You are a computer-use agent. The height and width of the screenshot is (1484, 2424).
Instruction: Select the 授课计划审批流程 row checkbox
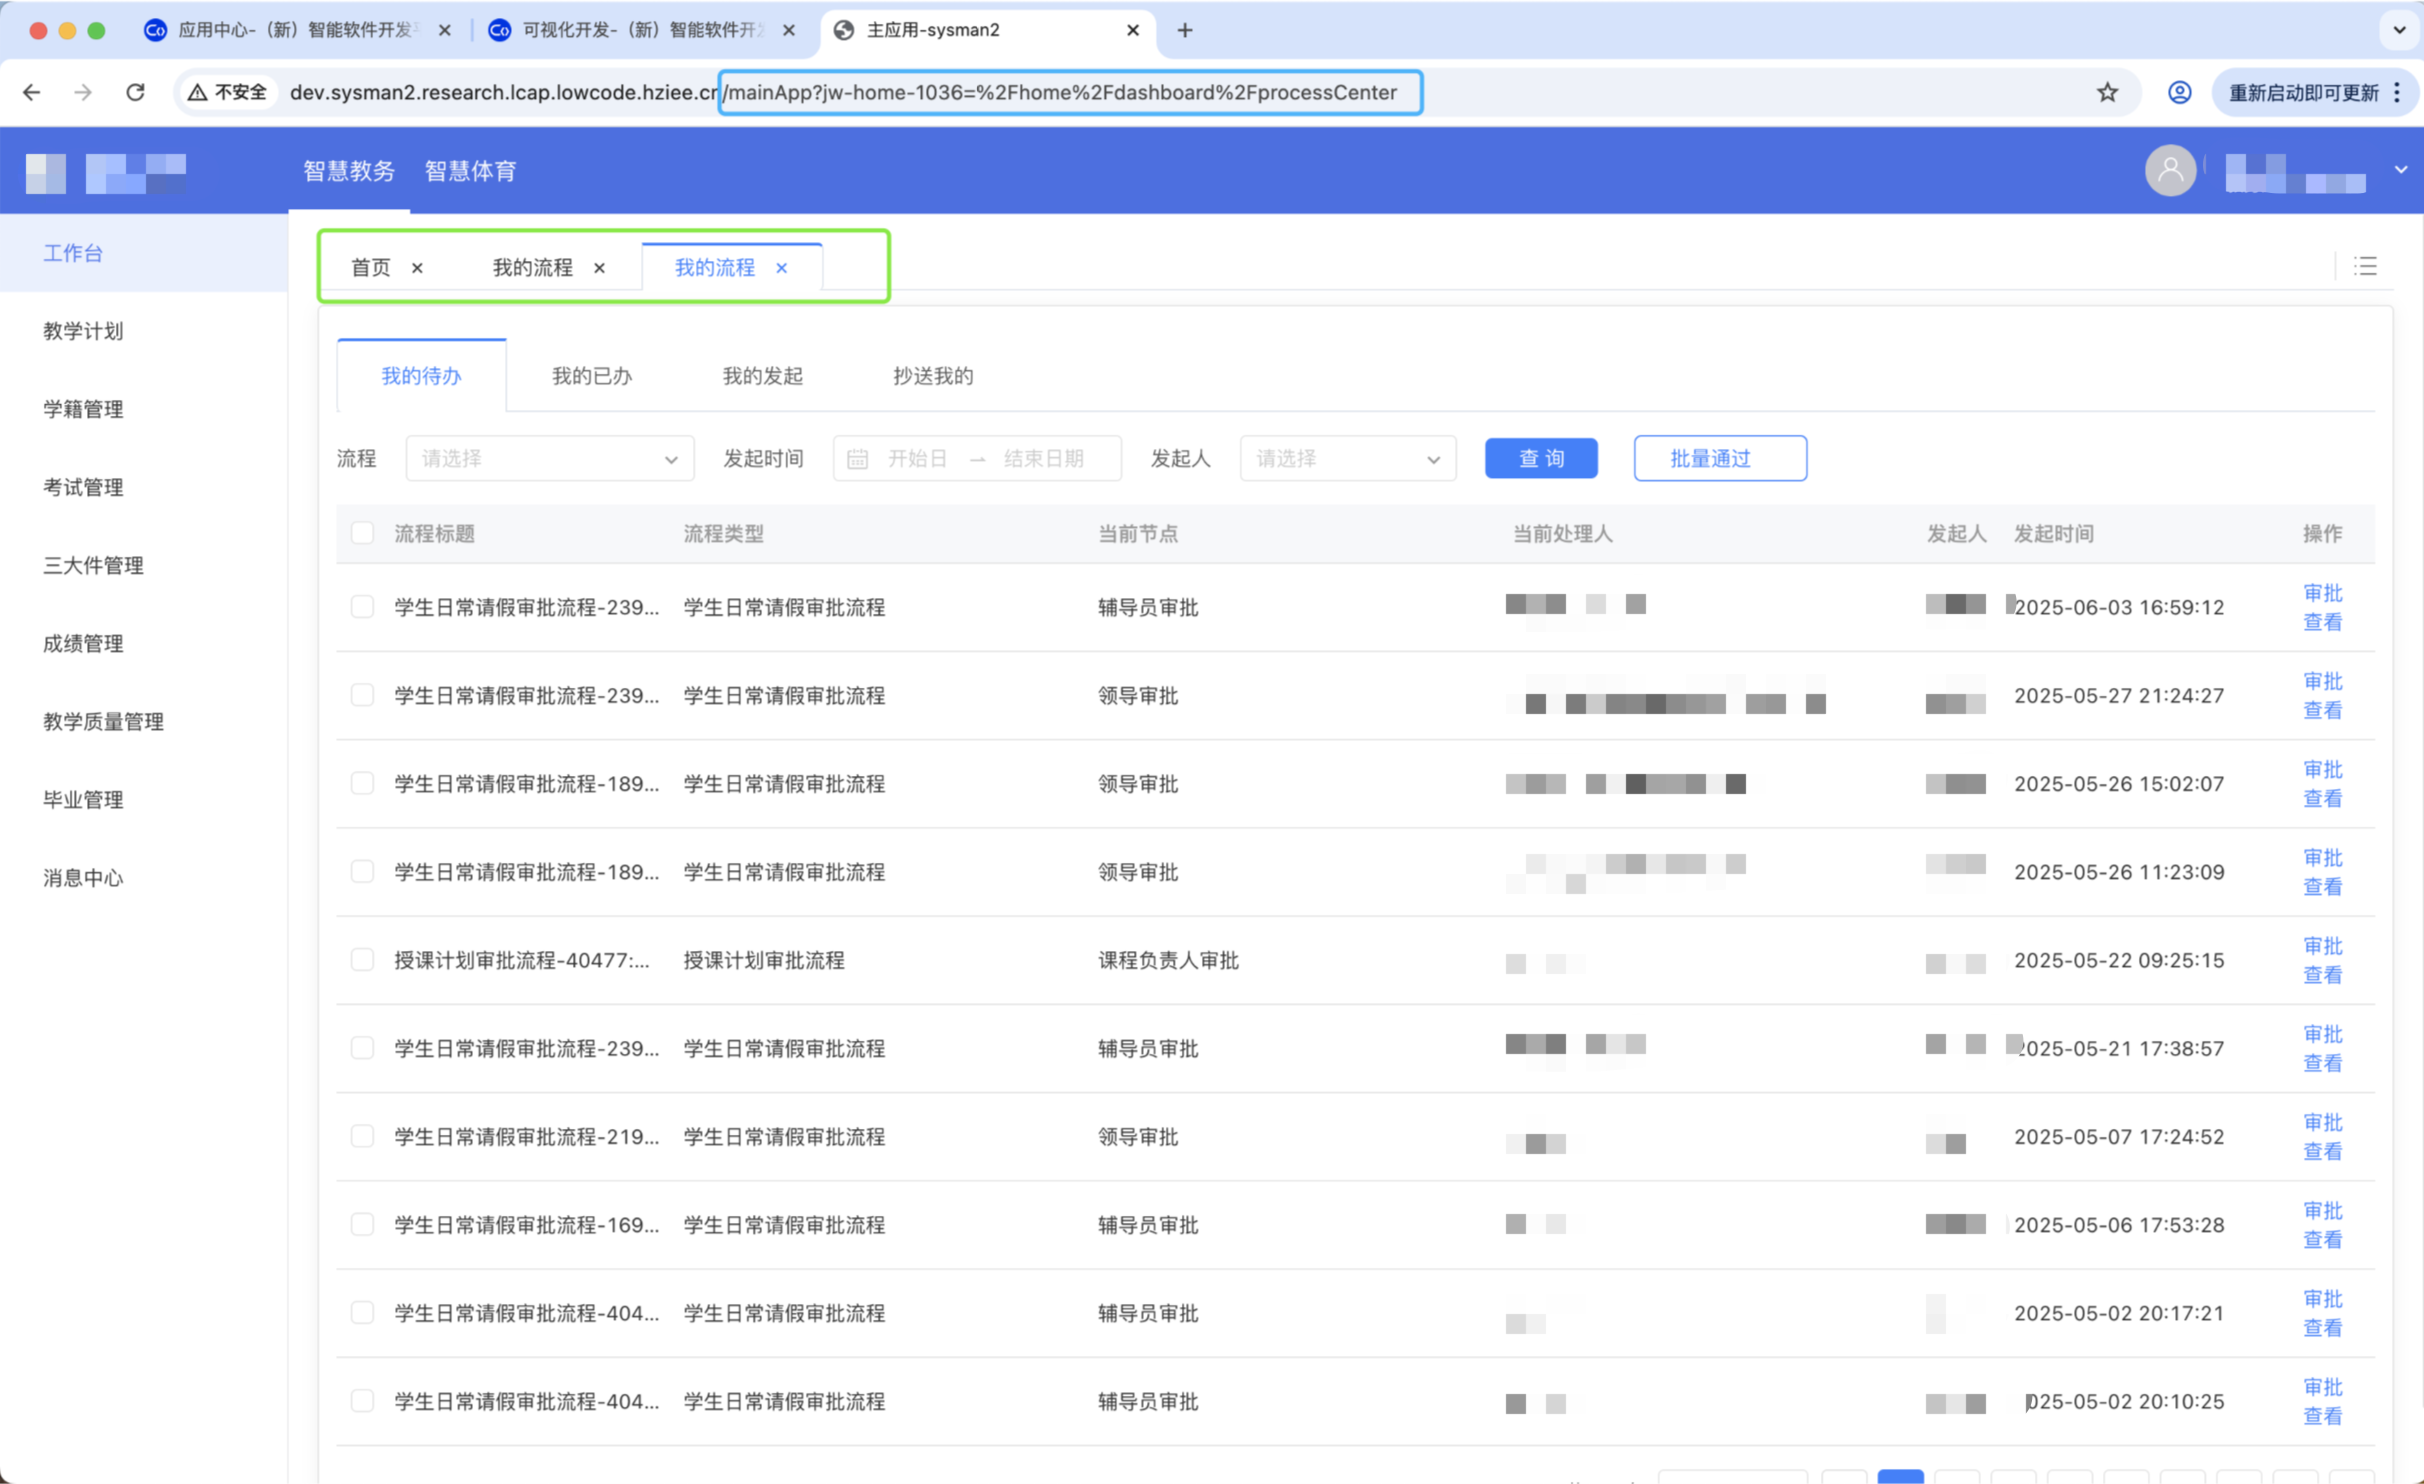362,960
